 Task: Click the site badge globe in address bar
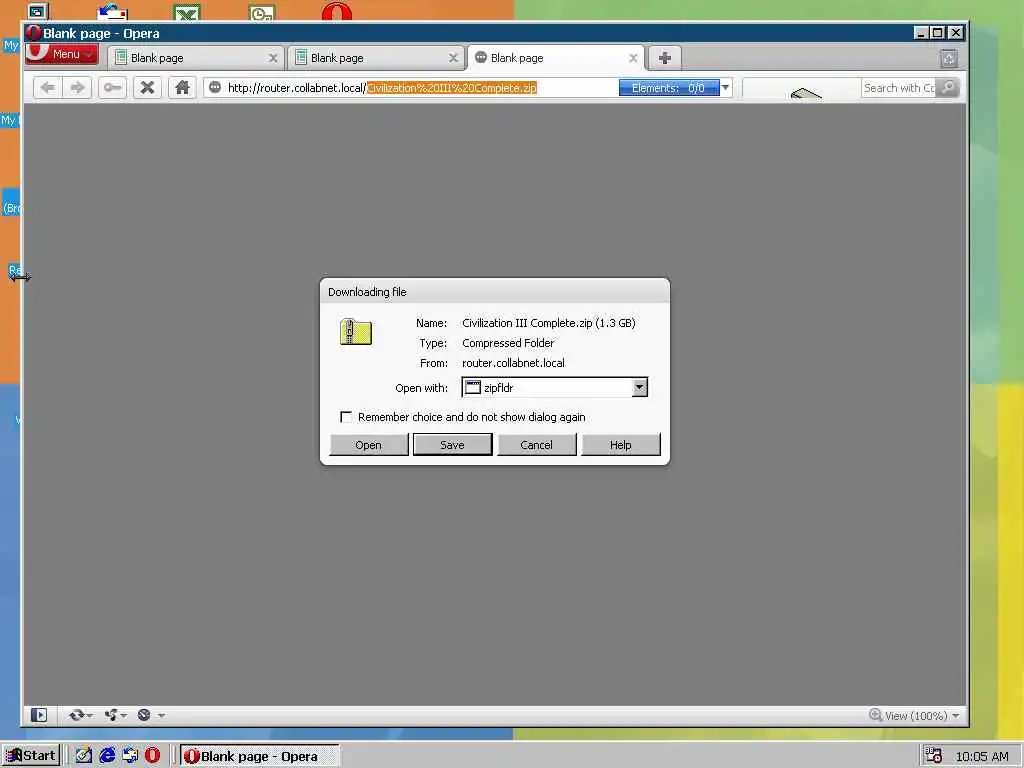point(215,88)
